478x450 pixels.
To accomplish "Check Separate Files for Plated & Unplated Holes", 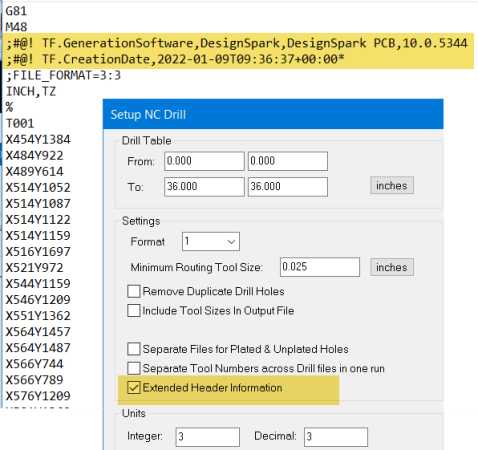I will 134,349.
